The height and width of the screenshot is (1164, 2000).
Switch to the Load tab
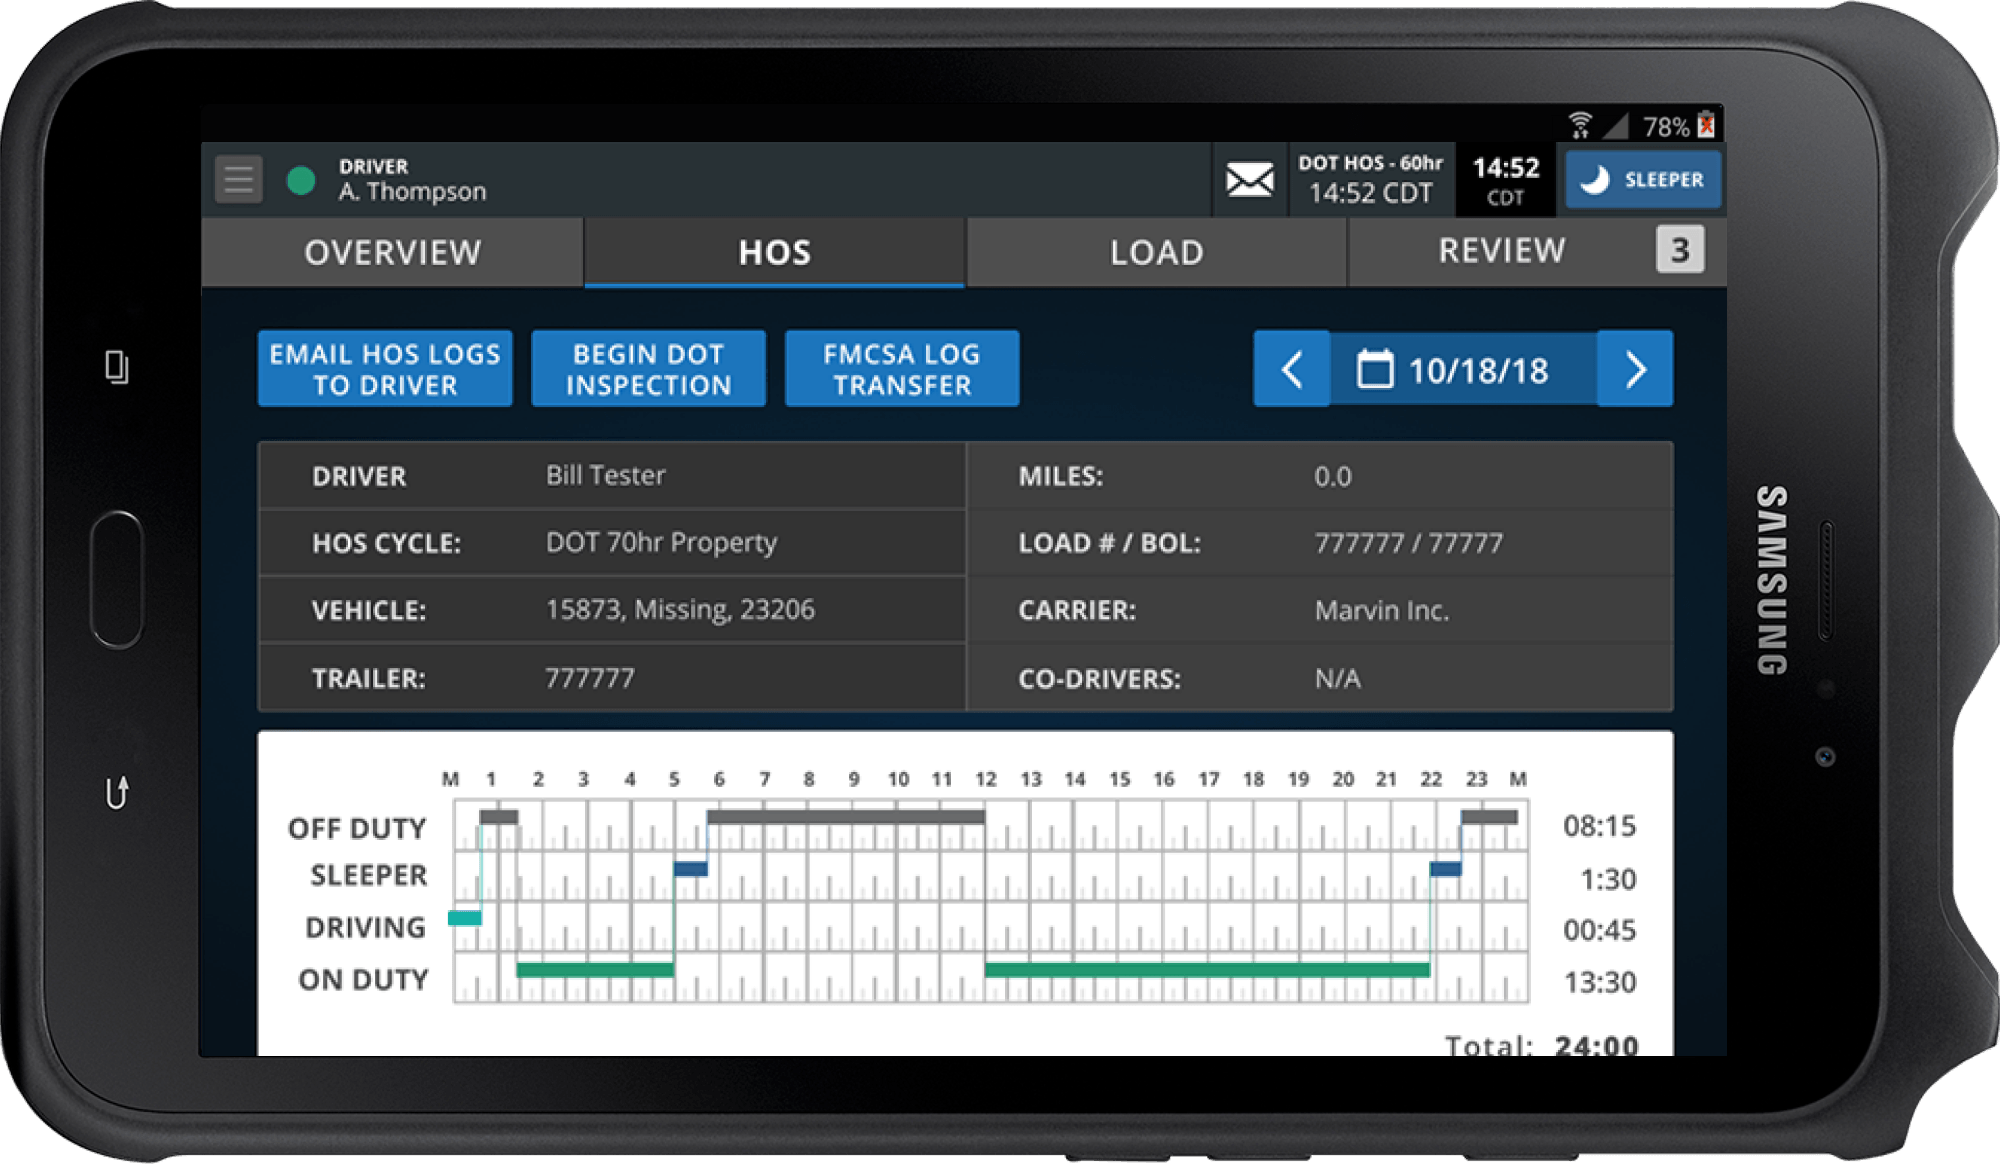click(1156, 252)
